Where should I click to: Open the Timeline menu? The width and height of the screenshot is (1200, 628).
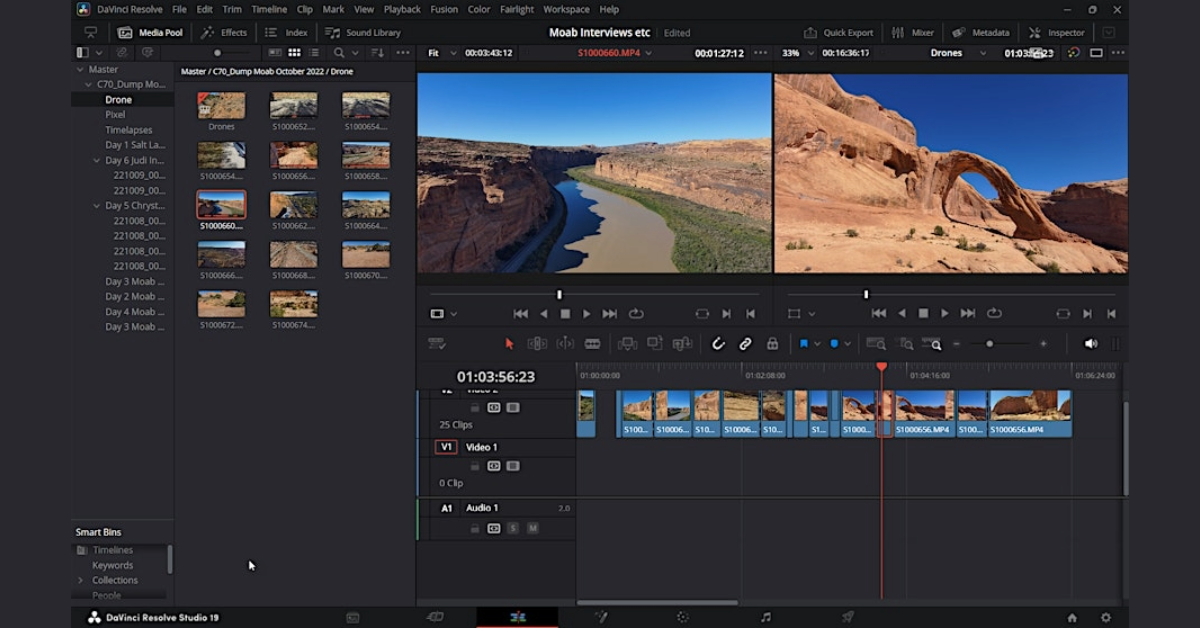(269, 9)
